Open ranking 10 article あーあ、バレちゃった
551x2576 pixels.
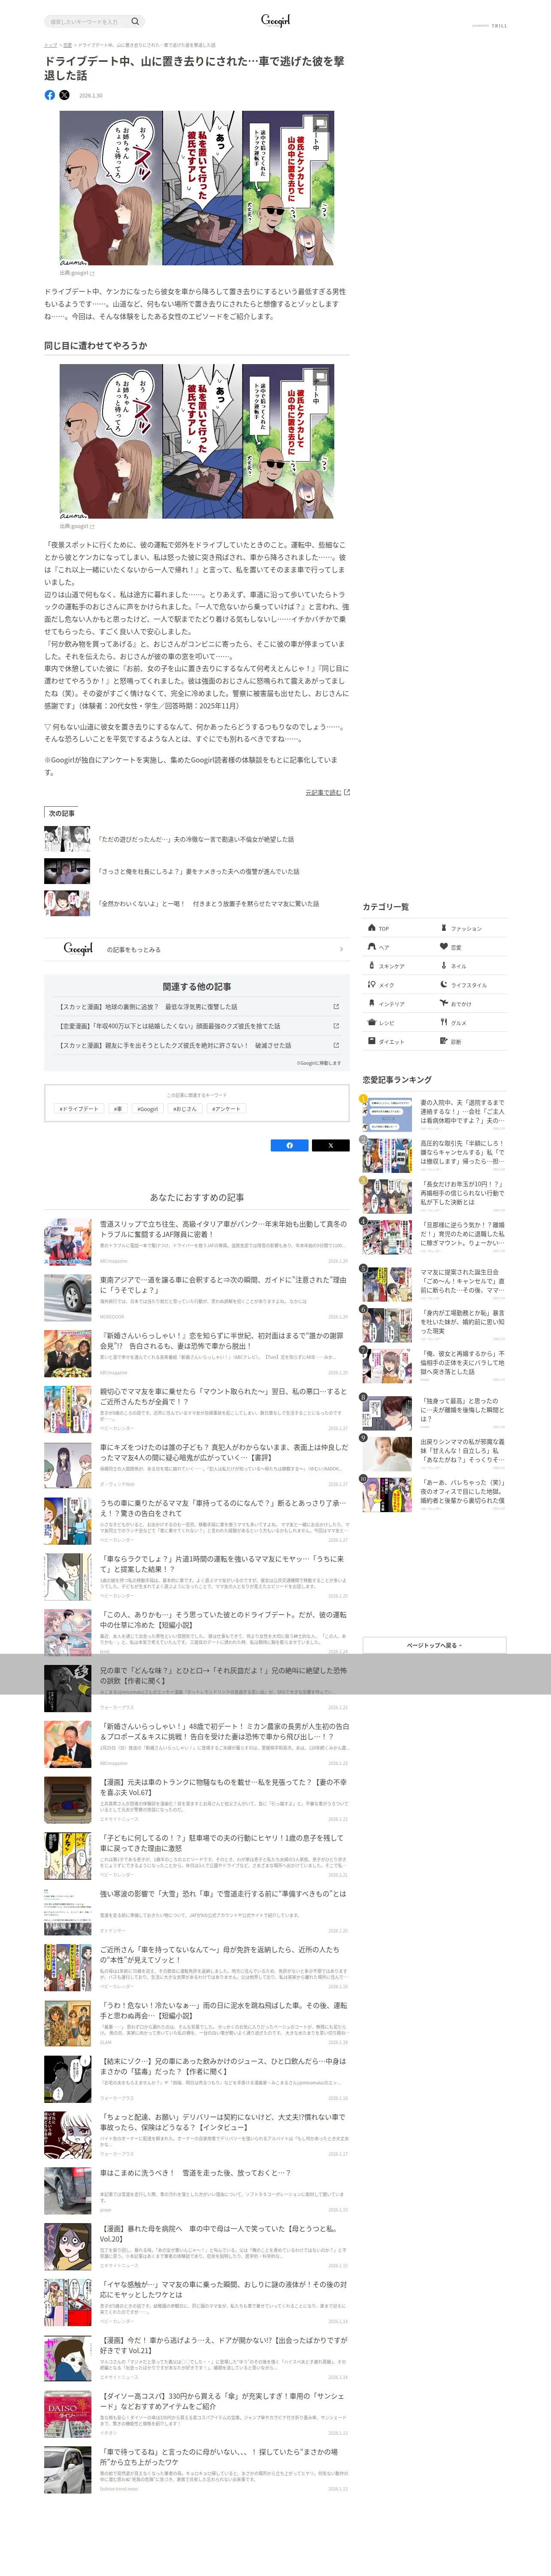[x=434, y=1494]
